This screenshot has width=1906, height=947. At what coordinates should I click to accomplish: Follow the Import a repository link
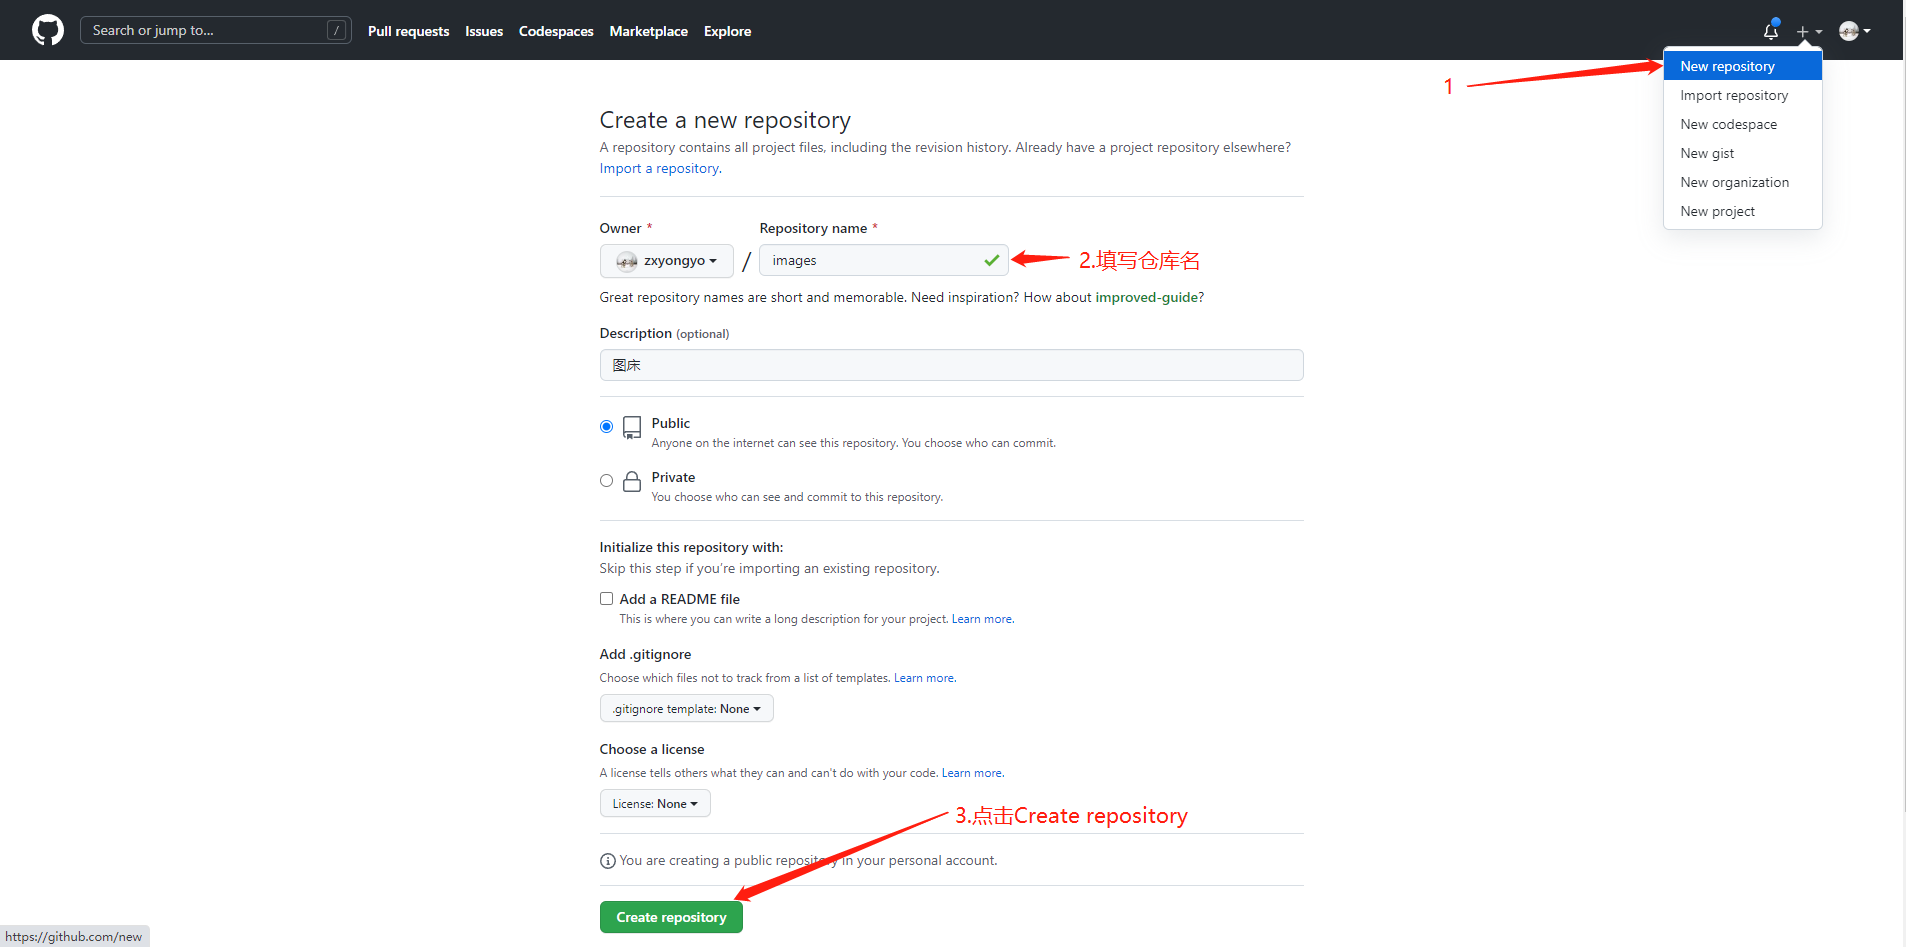click(x=660, y=168)
